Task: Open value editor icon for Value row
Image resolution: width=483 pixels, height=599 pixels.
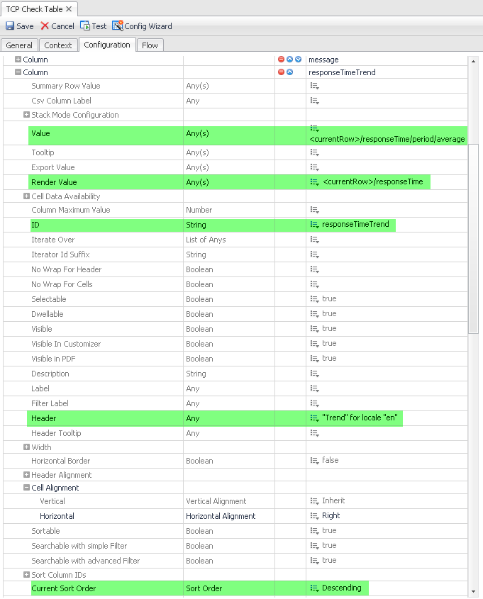Action: (x=314, y=129)
